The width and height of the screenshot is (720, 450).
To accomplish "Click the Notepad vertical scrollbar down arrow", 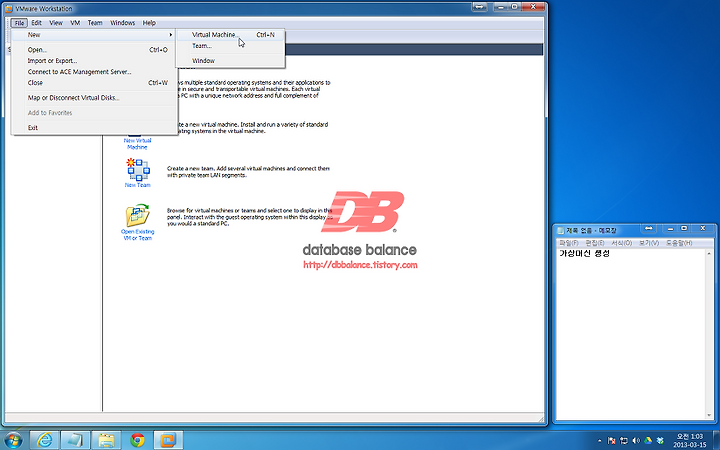I will coord(709,415).
